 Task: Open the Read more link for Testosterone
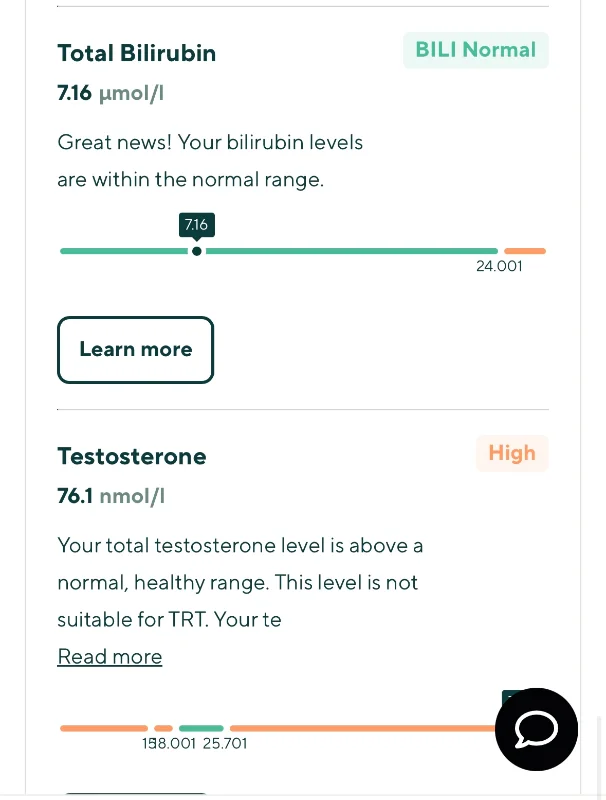110,657
